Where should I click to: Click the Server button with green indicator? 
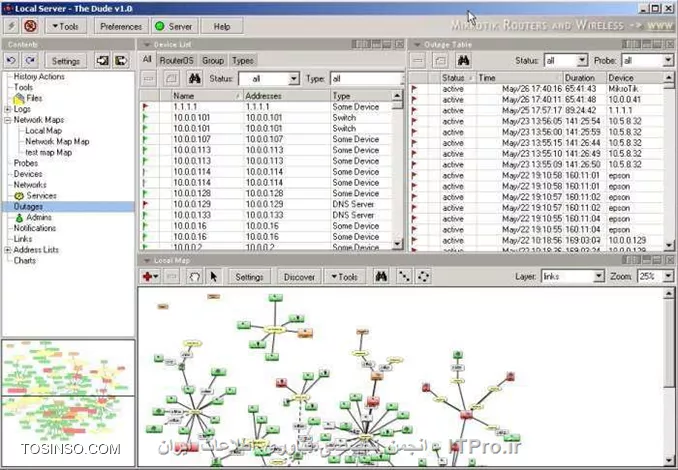175,26
